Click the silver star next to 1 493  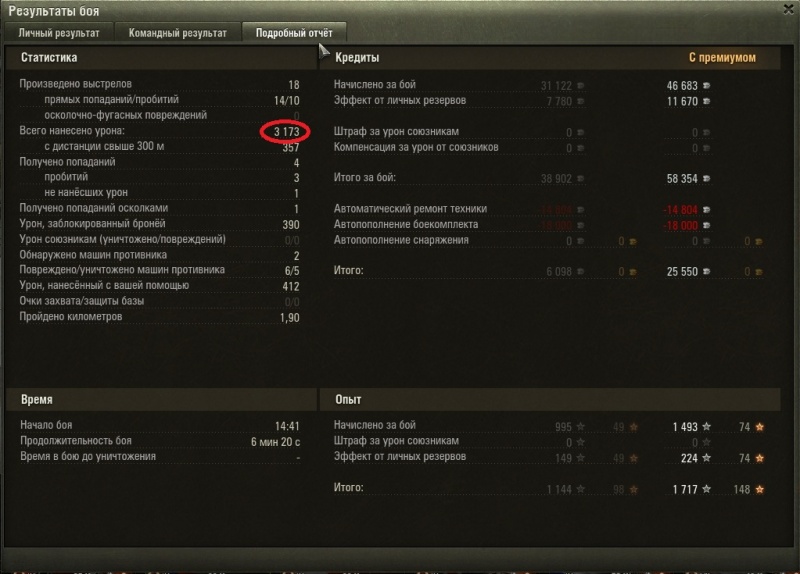tap(707, 427)
